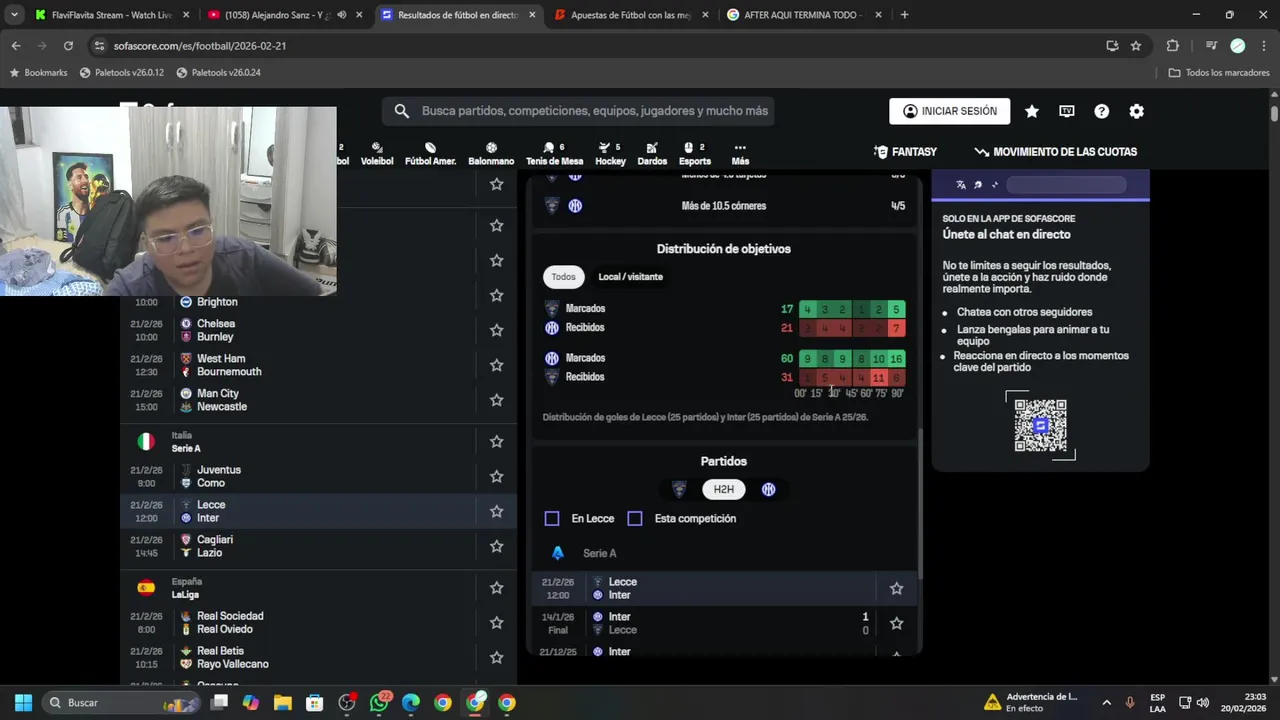Open File Explorer from the taskbar
The width and height of the screenshot is (1280, 720).
pos(283,703)
